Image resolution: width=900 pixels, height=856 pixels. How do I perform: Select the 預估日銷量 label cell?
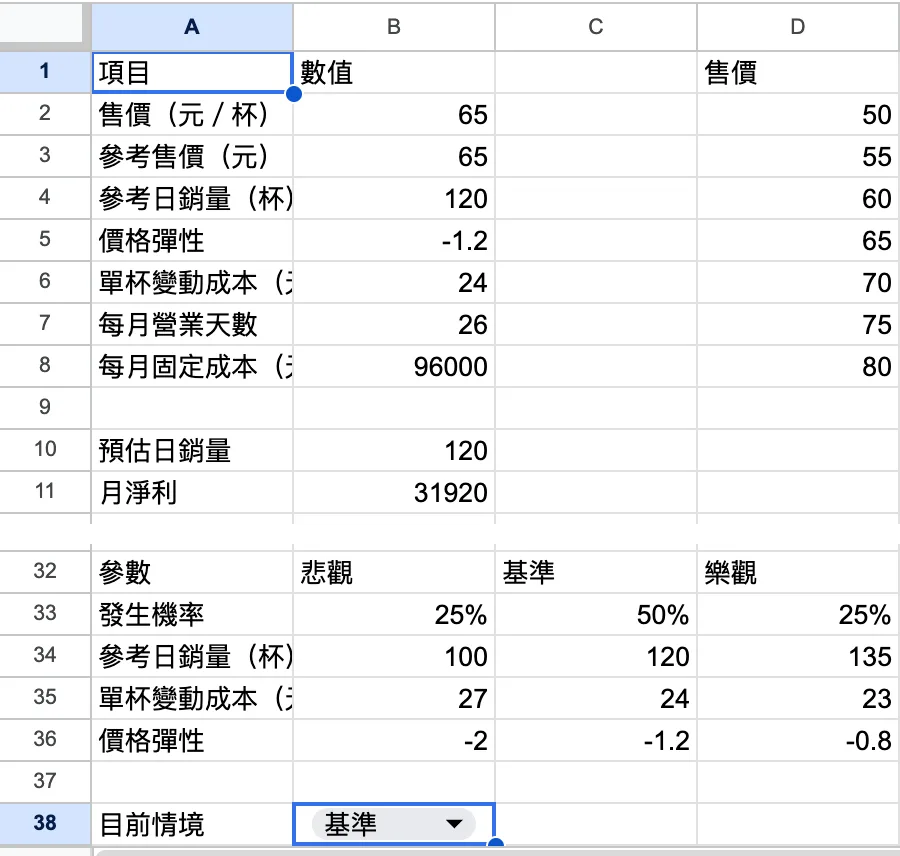[192, 450]
